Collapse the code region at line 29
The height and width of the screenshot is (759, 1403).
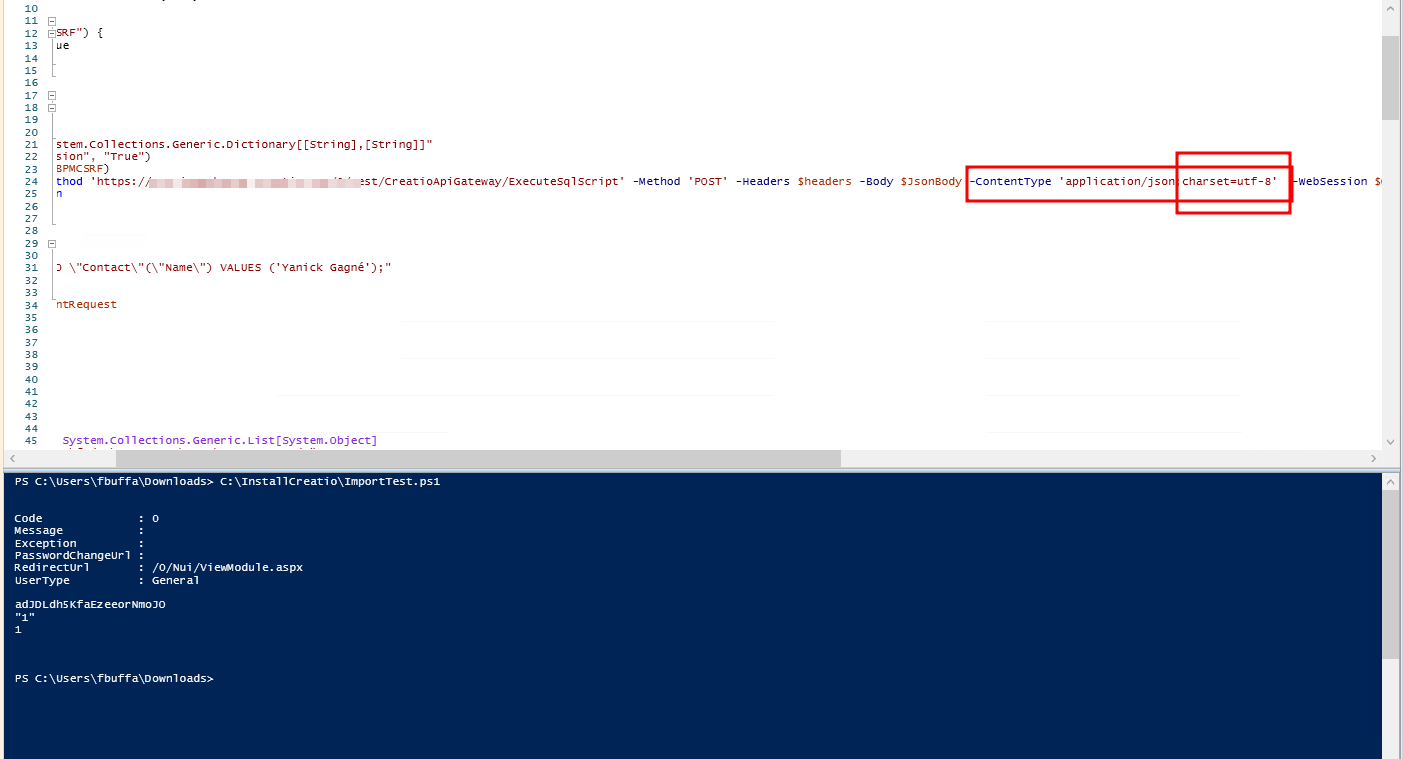[x=51, y=243]
